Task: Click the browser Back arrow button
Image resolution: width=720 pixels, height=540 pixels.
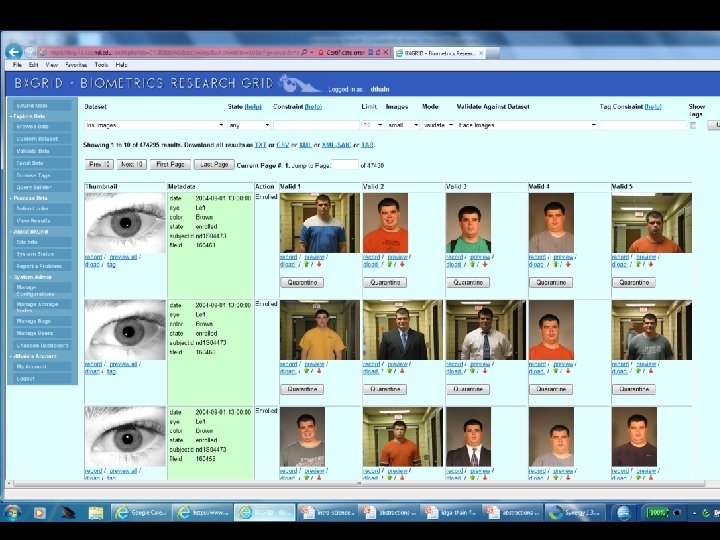Action: 14,52
